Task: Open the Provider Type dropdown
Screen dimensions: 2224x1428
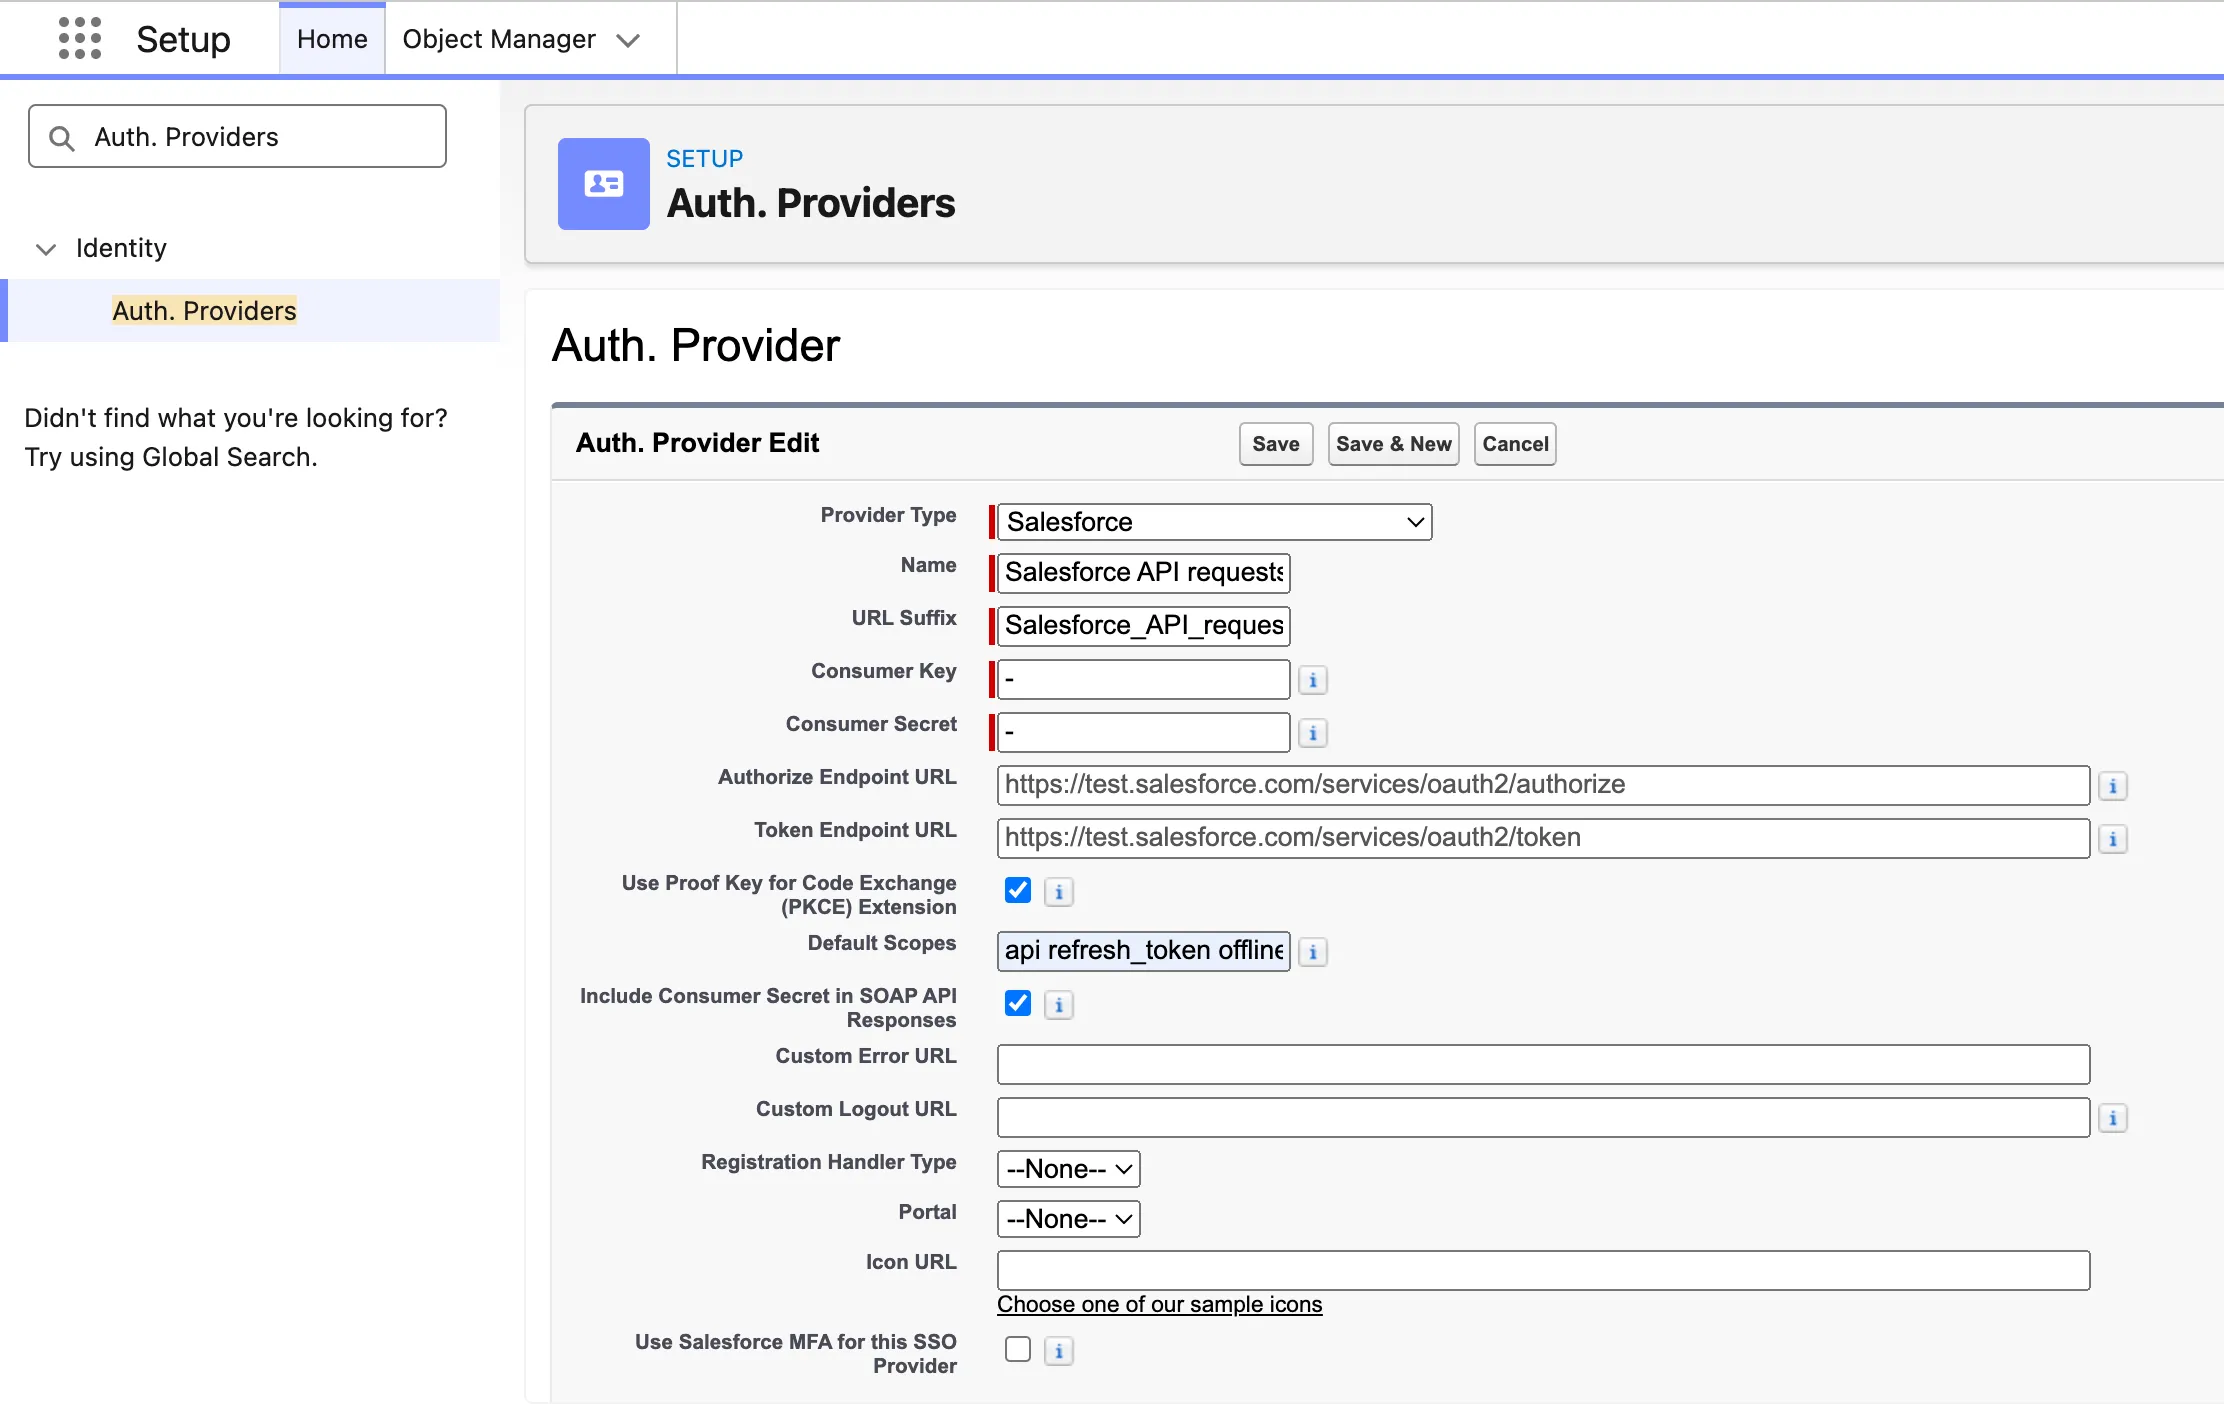Action: pos(1214,522)
